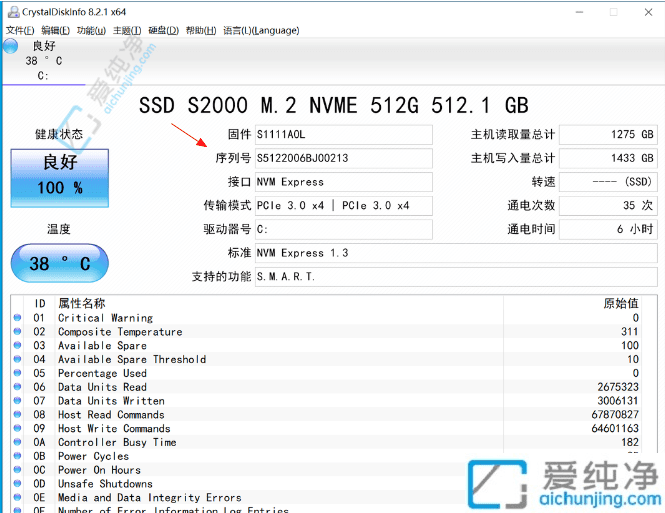Click the CrystalDiskInfo title bar icon
Viewport: 665px width, 513px height.
point(14,12)
